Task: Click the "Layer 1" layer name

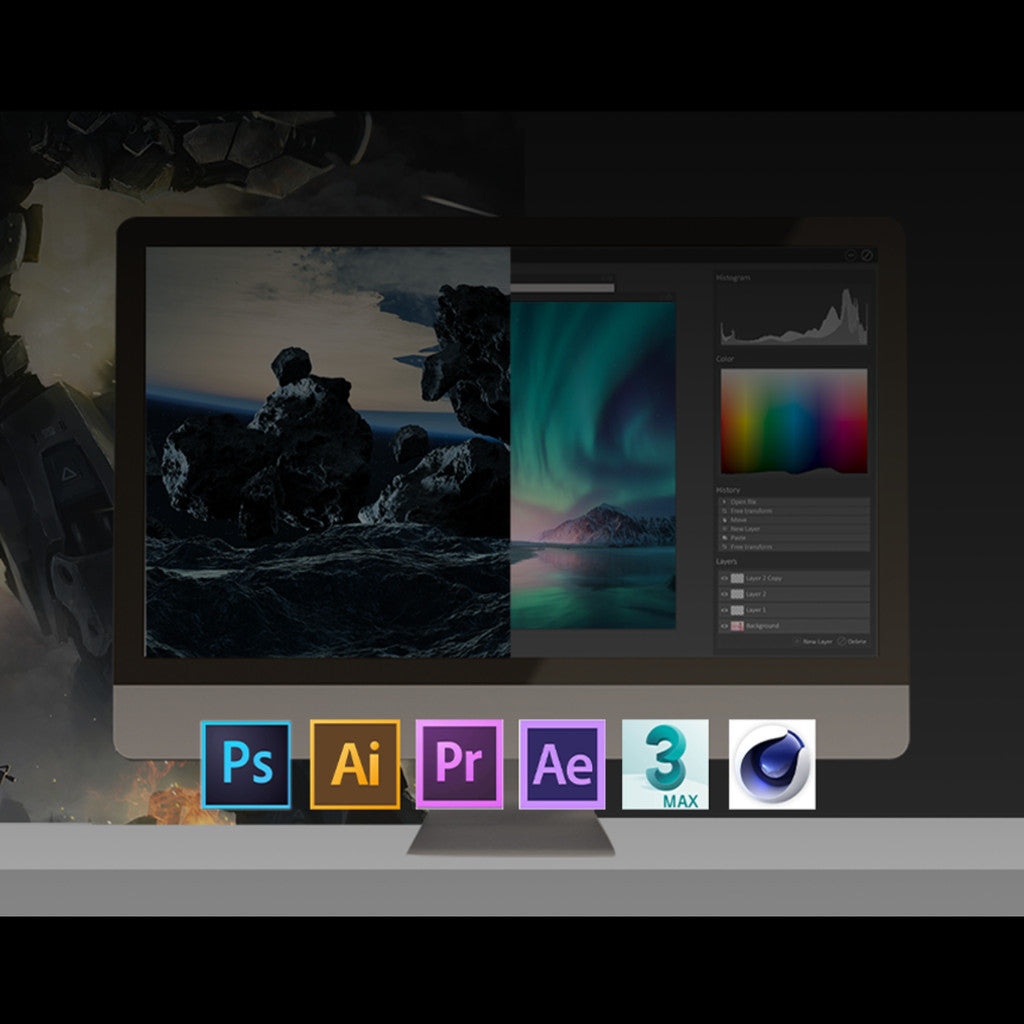Action: [756, 610]
